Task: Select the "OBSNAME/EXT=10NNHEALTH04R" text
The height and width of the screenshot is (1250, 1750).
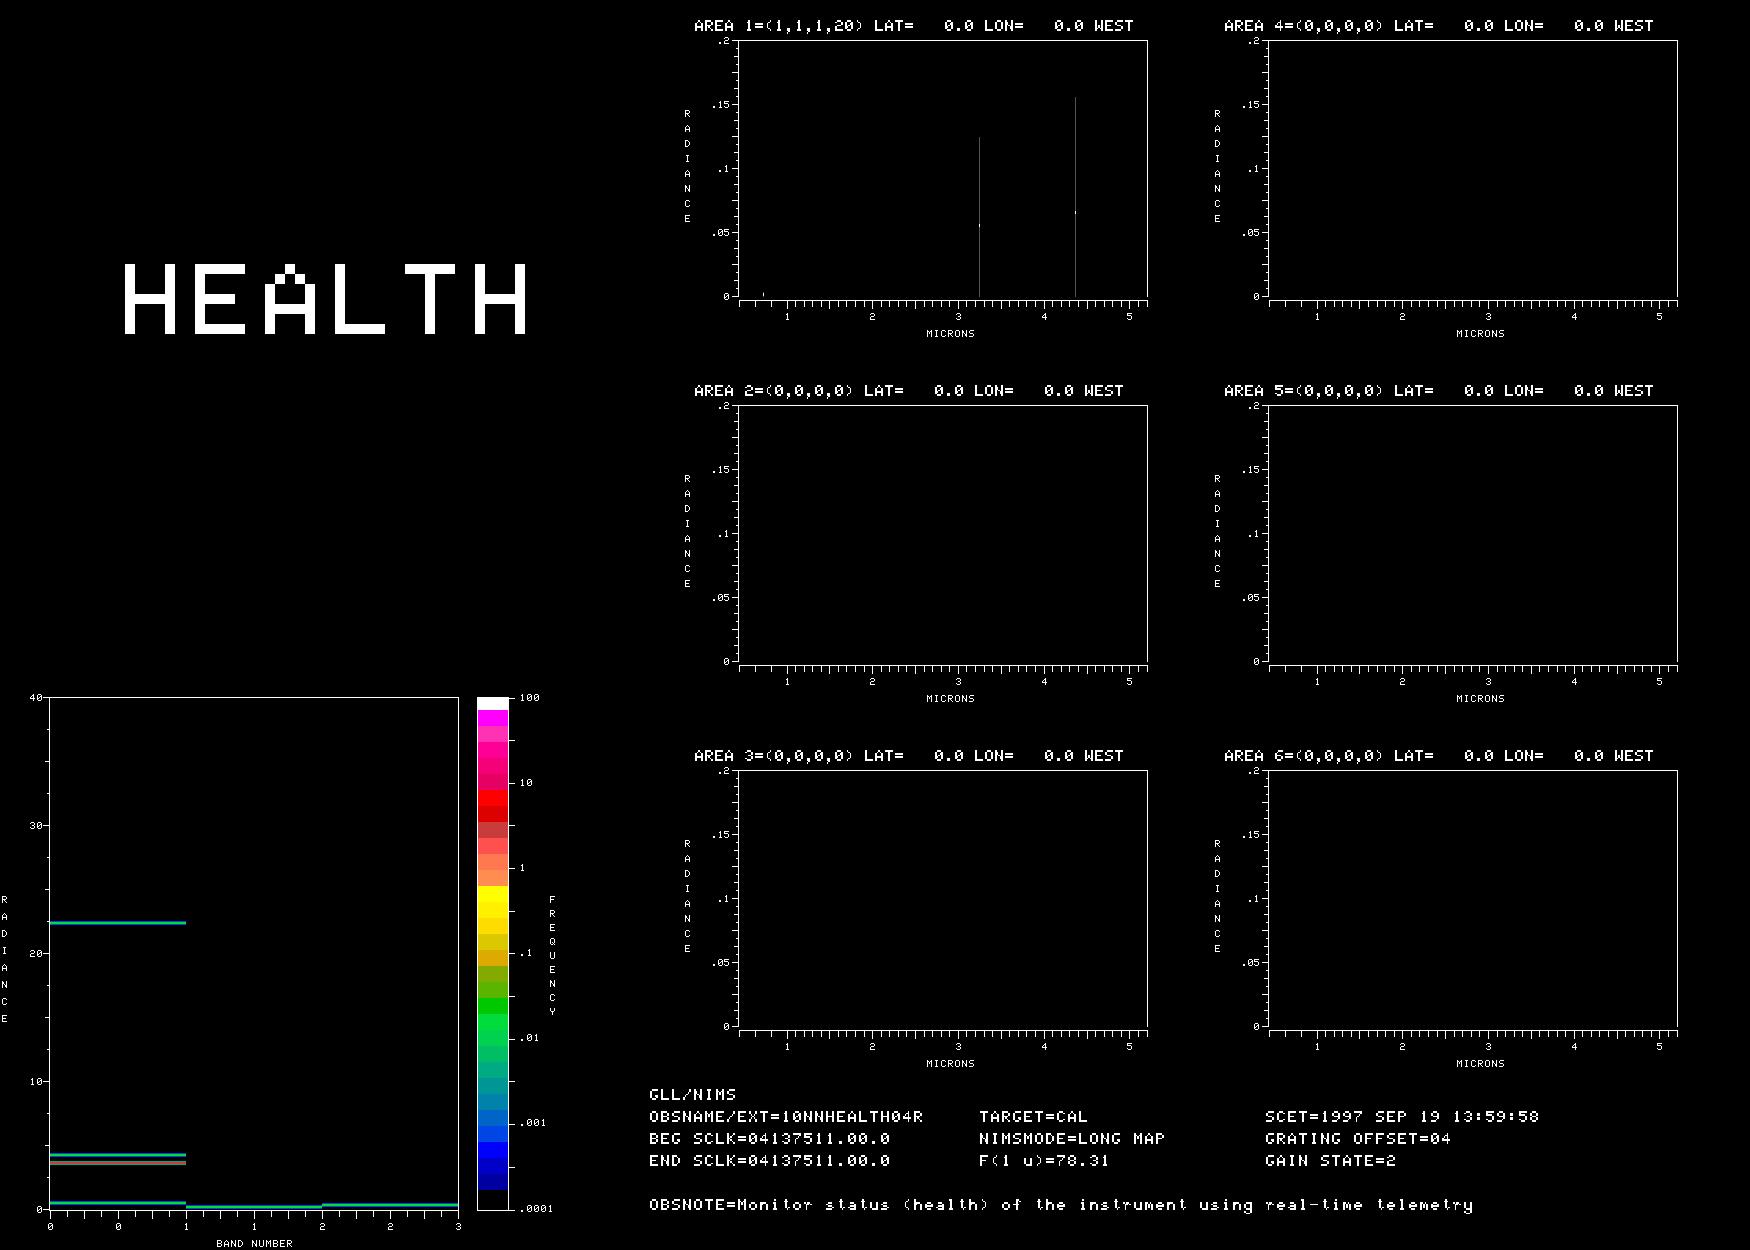Action: click(786, 1117)
